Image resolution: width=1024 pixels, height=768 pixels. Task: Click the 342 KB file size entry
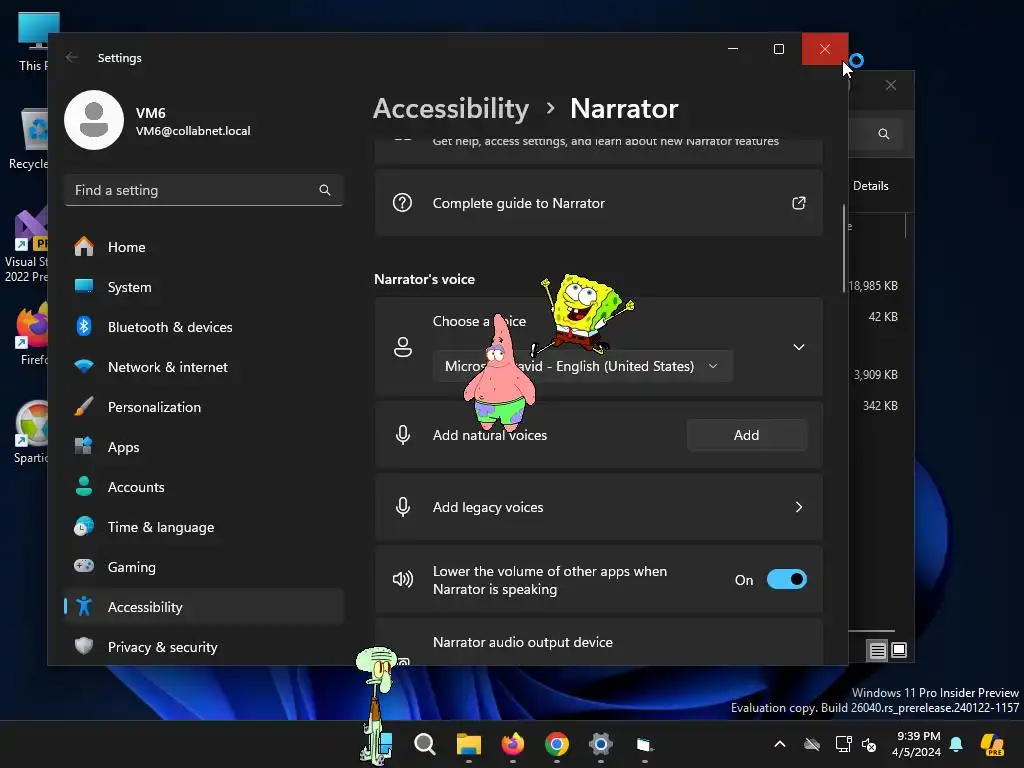[x=880, y=406]
